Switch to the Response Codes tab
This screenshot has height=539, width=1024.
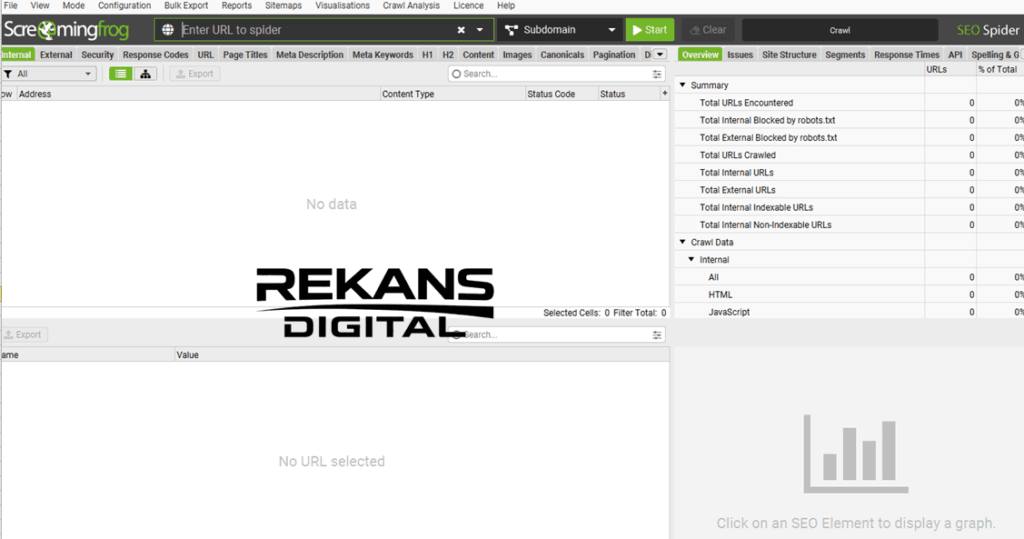155,55
